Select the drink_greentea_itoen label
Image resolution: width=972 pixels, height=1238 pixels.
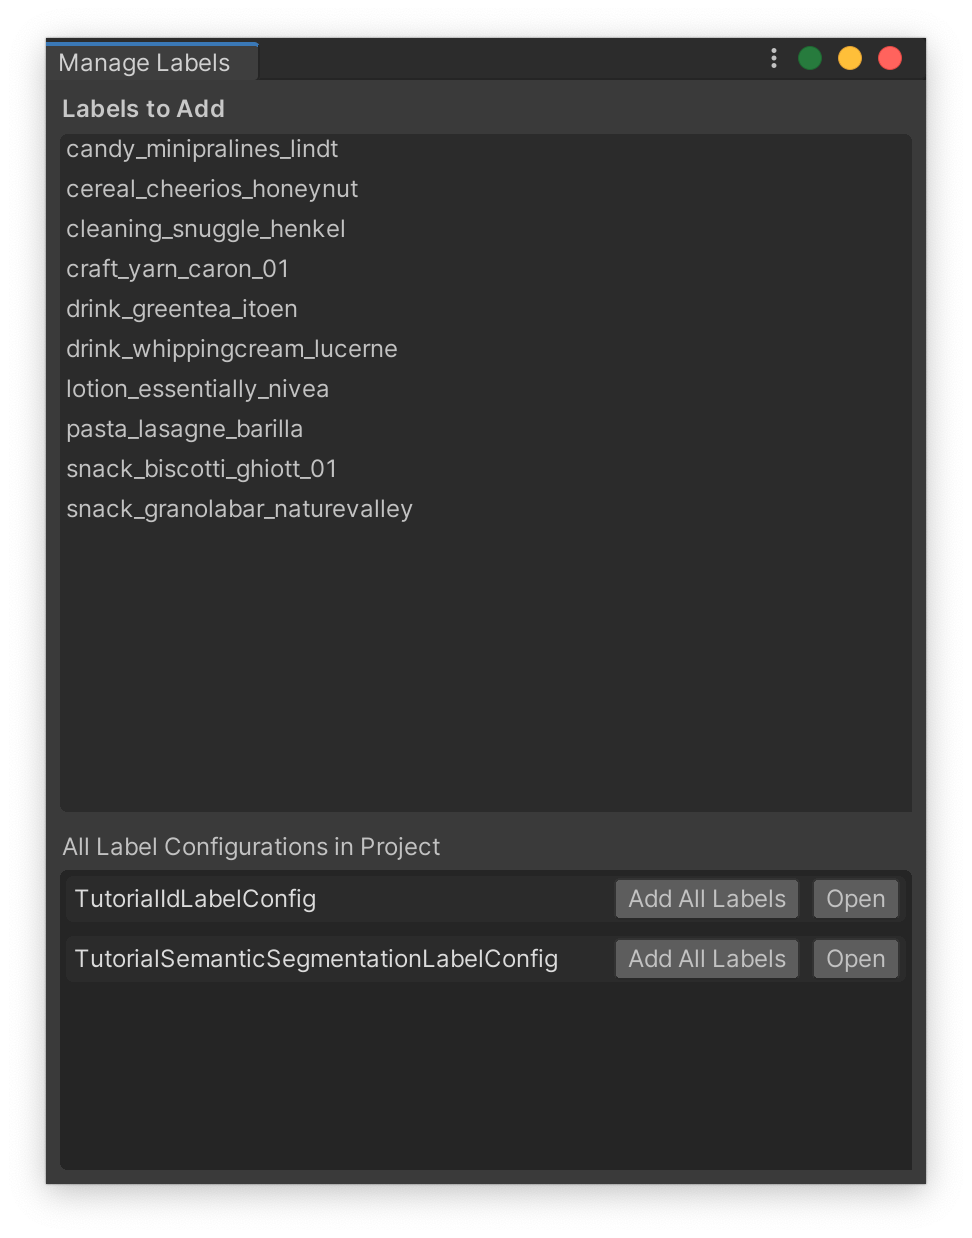(x=182, y=309)
